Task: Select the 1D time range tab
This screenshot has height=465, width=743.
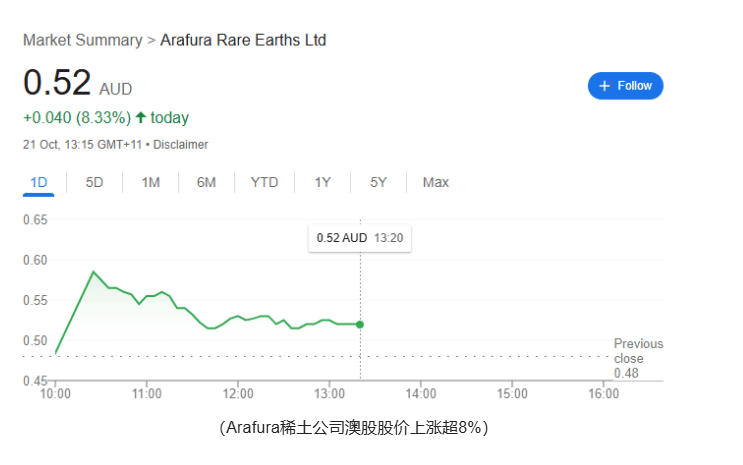Action: click(39, 182)
